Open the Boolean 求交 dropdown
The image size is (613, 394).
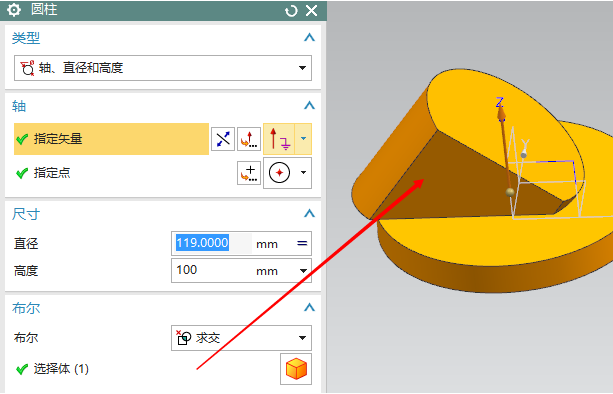coord(241,338)
